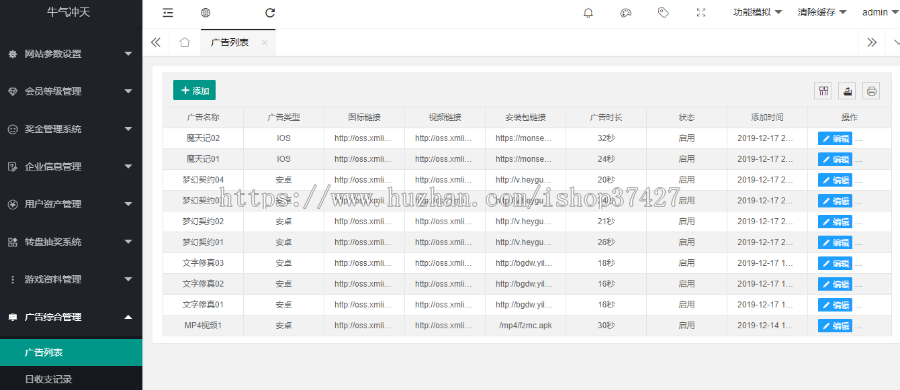Click the 21秒 duration cell
This screenshot has height=390, width=900.
(606, 222)
